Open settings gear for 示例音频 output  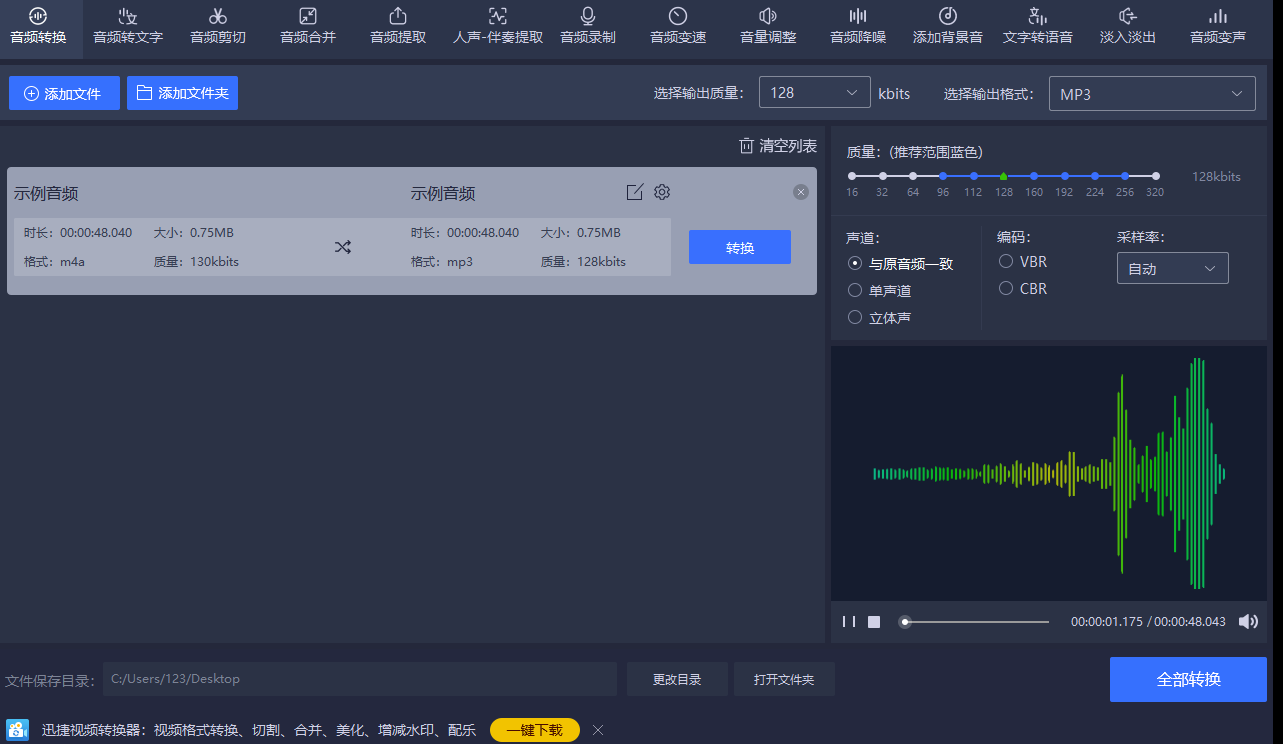[x=662, y=192]
